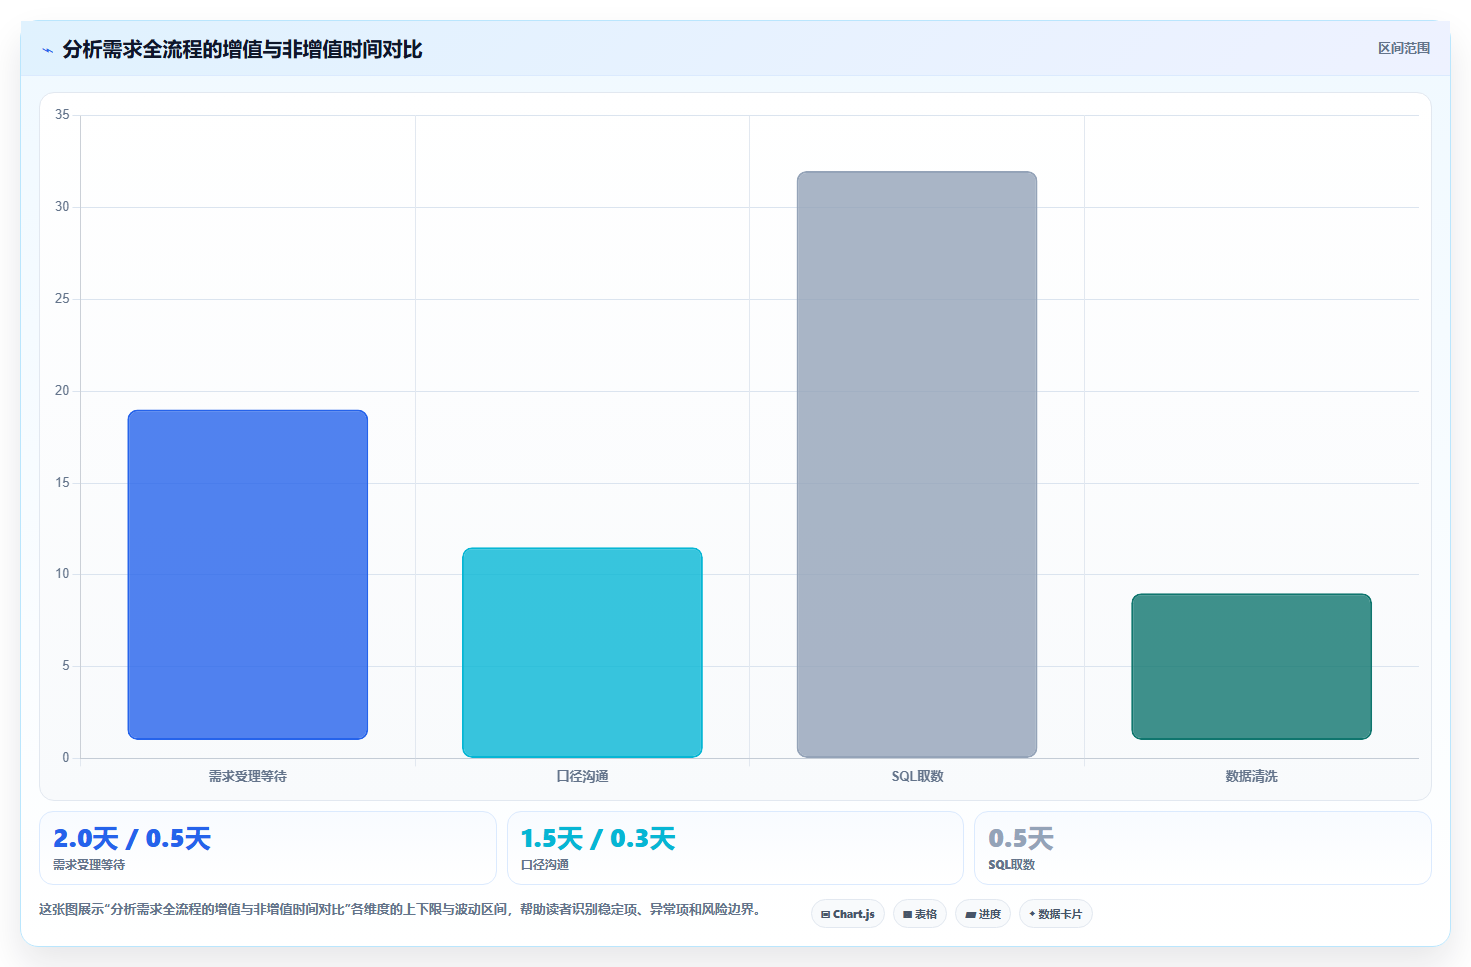Screen dimensions: 1471x967
Task: Click the cyan 口径沟通 bar
Action: pos(582,652)
